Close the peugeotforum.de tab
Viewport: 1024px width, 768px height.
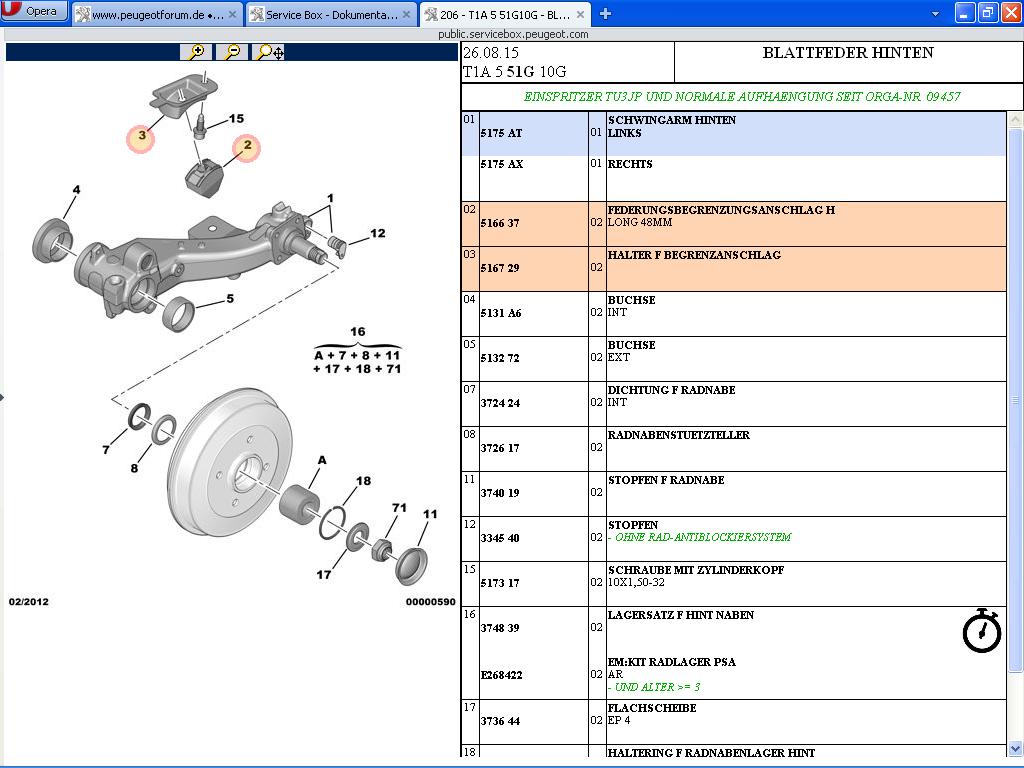pyautogui.click(x=233, y=15)
